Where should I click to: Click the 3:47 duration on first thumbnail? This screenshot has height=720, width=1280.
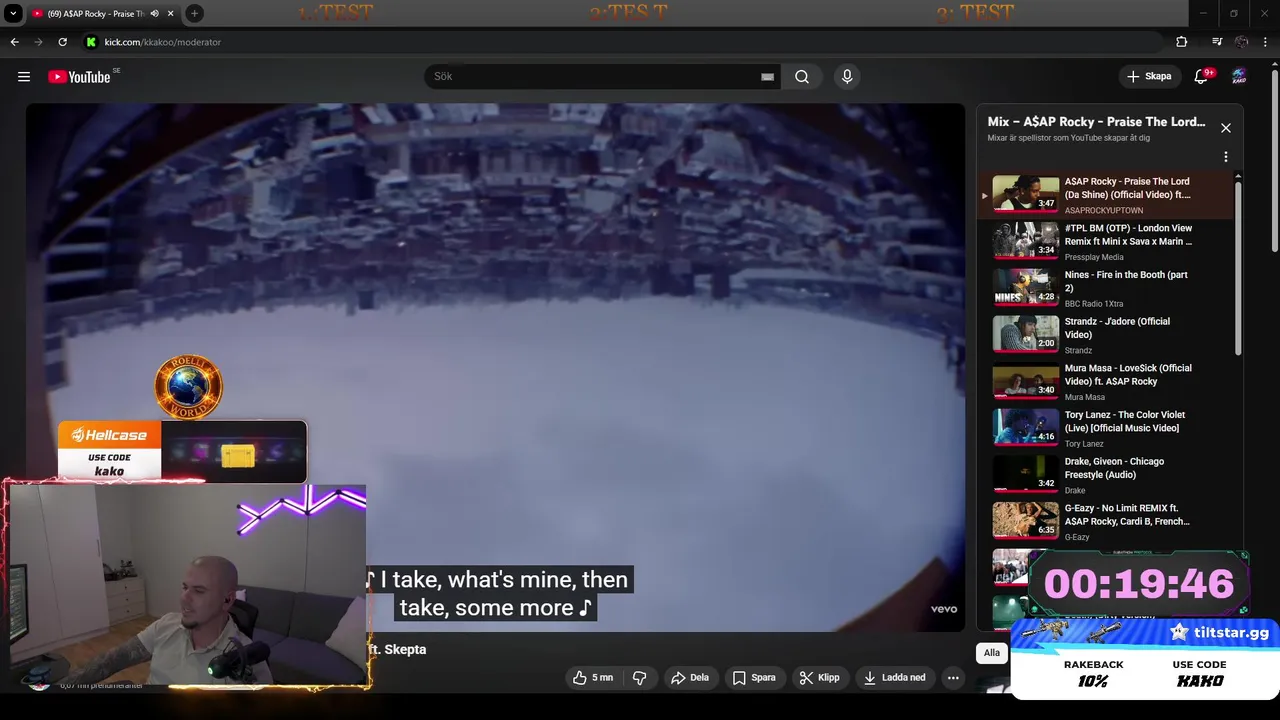coord(1046,204)
